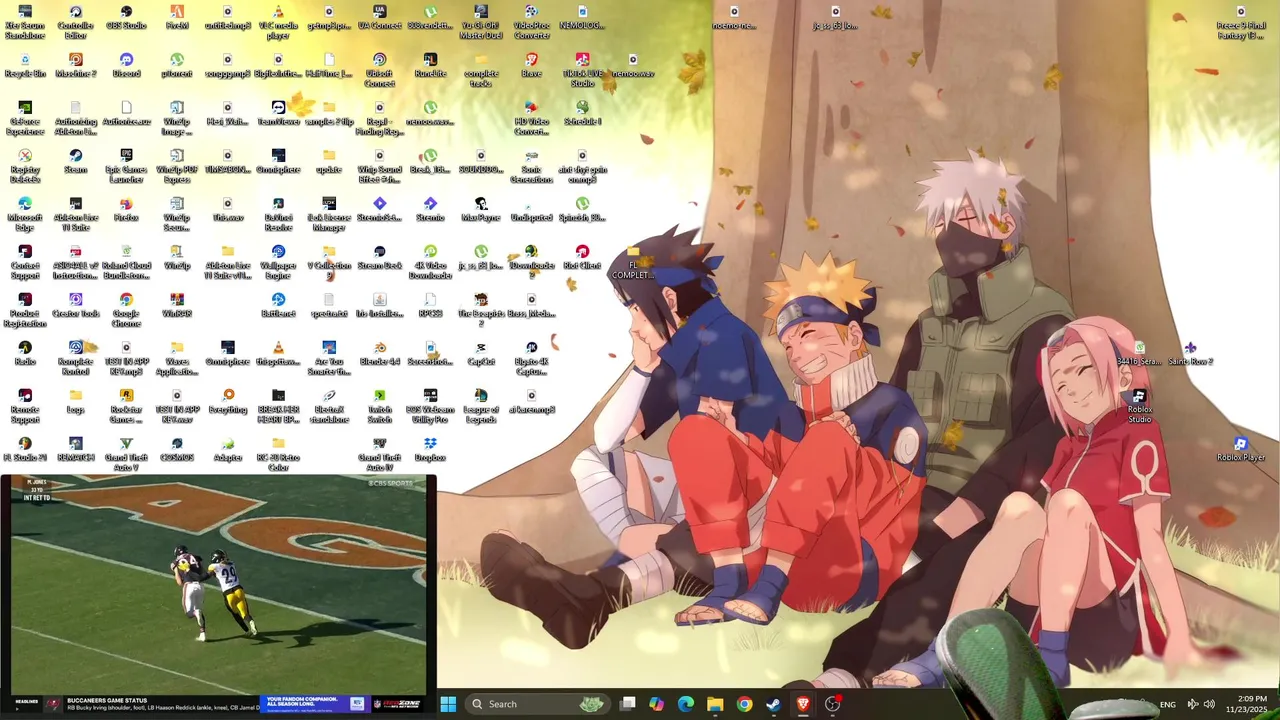The width and height of the screenshot is (1280, 720).
Task: Open the Logs folder on desktop
Action: pyautogui.click(x=75, y=402)
